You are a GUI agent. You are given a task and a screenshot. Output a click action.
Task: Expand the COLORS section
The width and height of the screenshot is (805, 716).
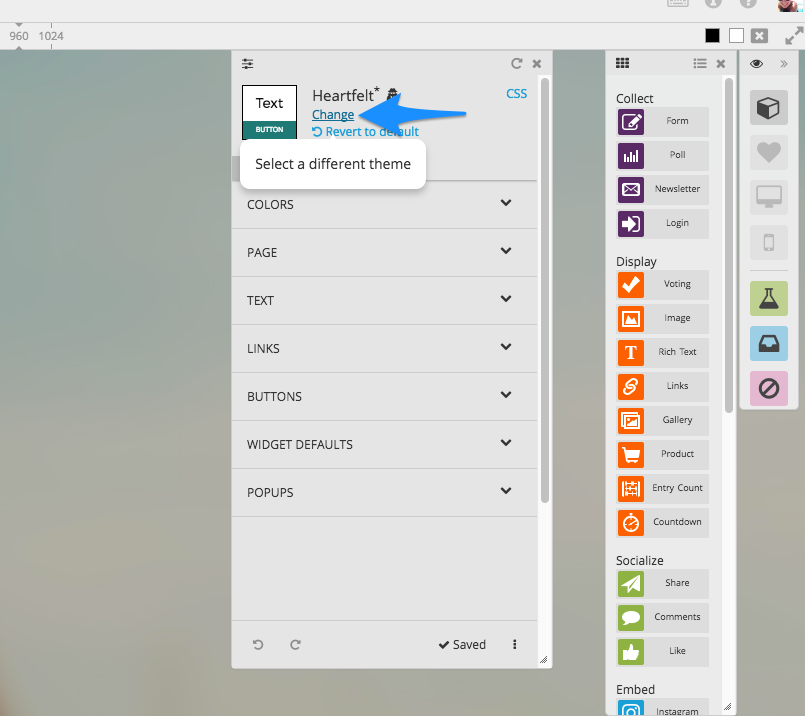coord(384,204)
